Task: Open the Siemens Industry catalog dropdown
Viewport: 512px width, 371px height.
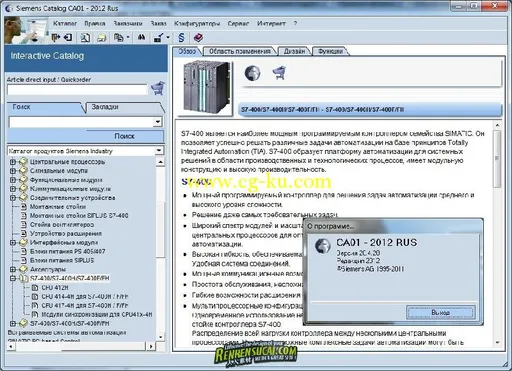Action: tap(159, 151)
